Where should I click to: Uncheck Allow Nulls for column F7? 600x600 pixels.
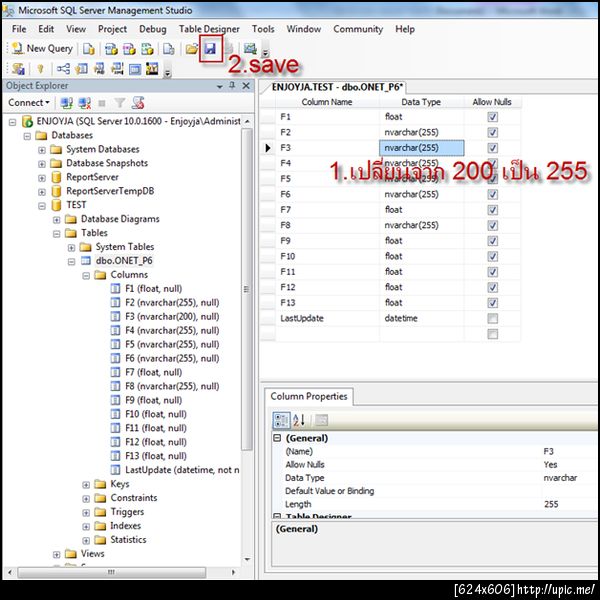pyautogui.click(x=492, y=210)
